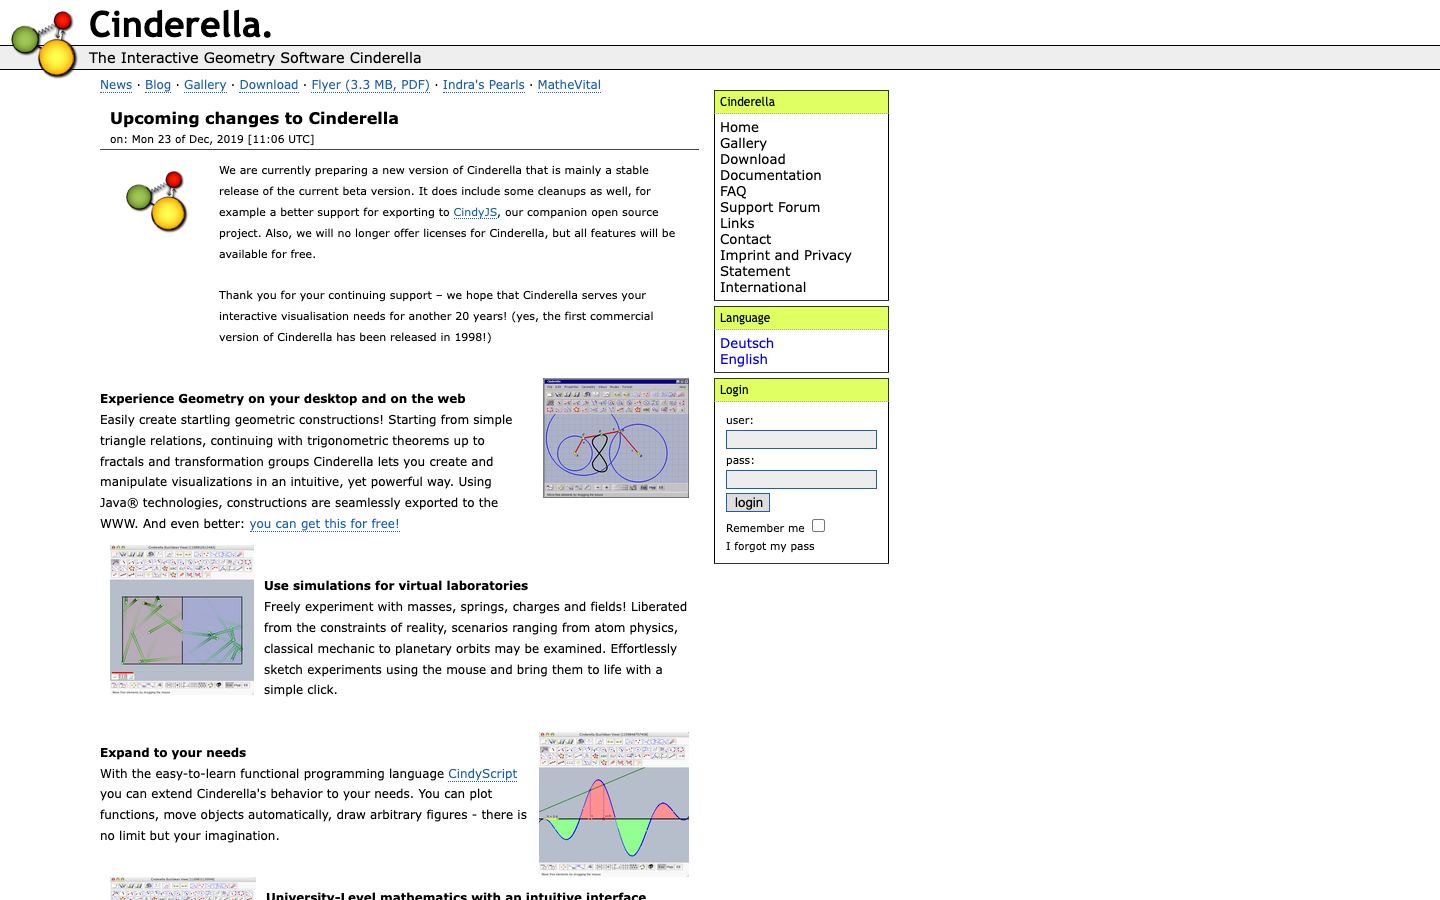The image size is (1440, 900).
Task: Open the geometry construction screenshot thumbnail
Action: point(616,438)
